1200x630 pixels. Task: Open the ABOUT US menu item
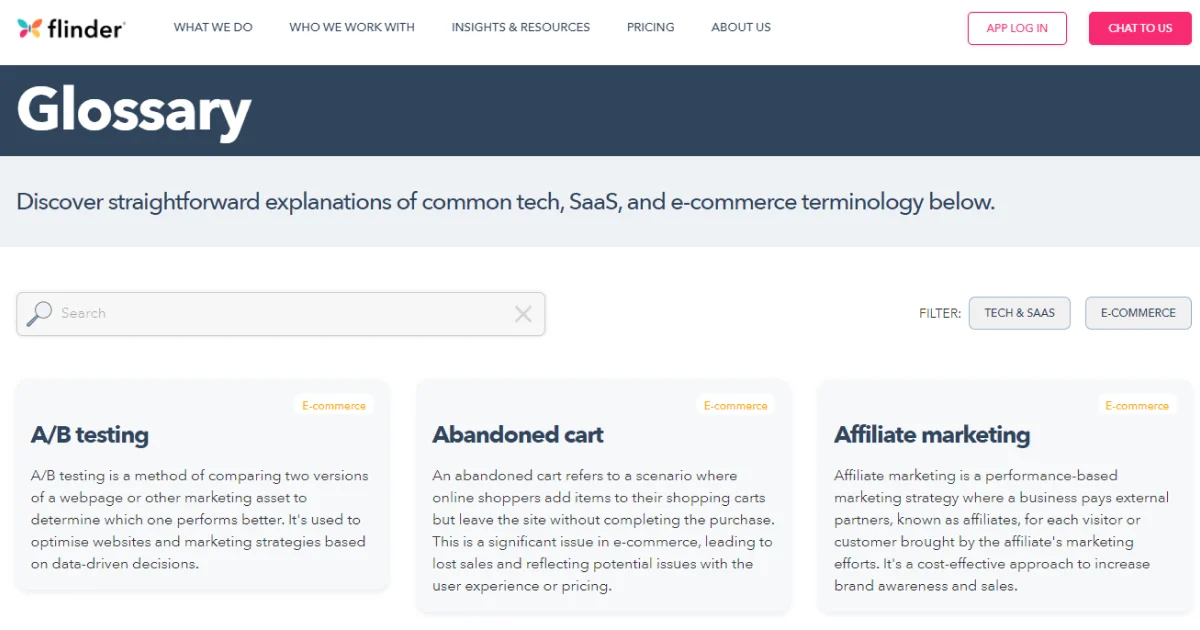(741, 28)
